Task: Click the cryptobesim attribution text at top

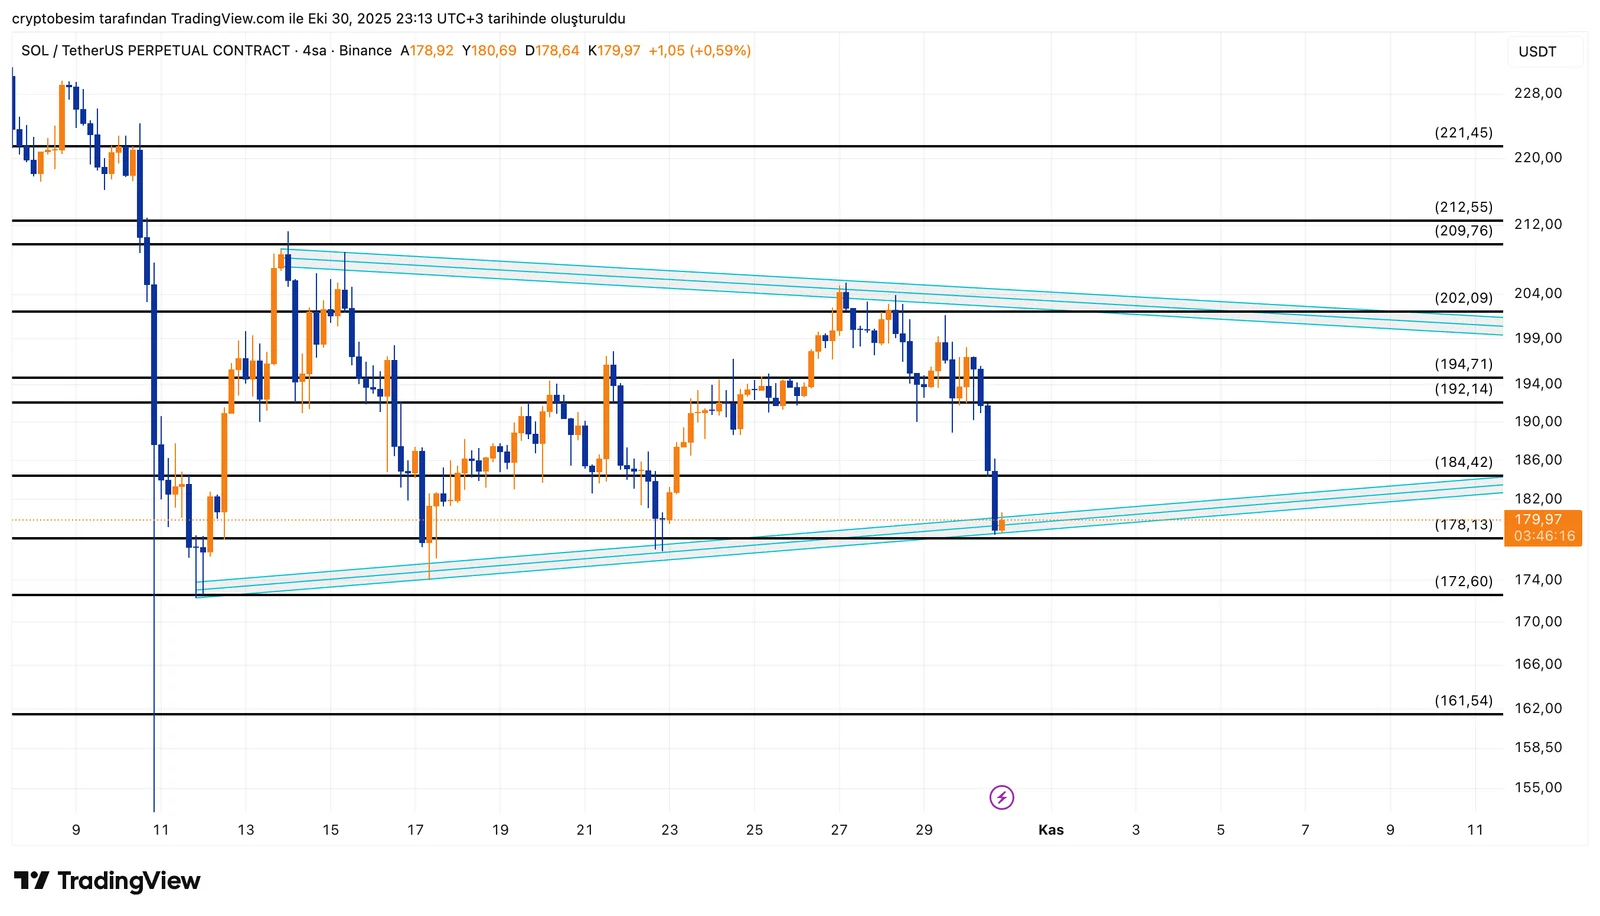Action: pos(318,18)
